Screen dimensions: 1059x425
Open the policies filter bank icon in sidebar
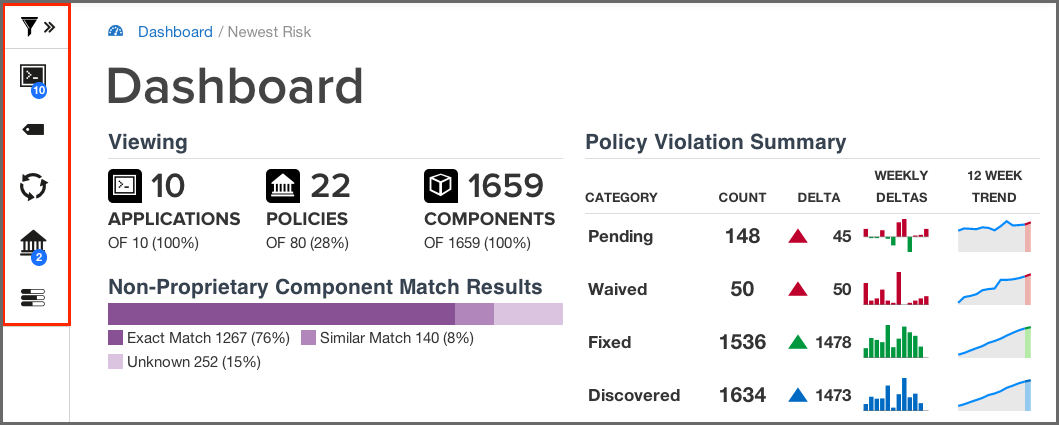[x=34, y=244]
